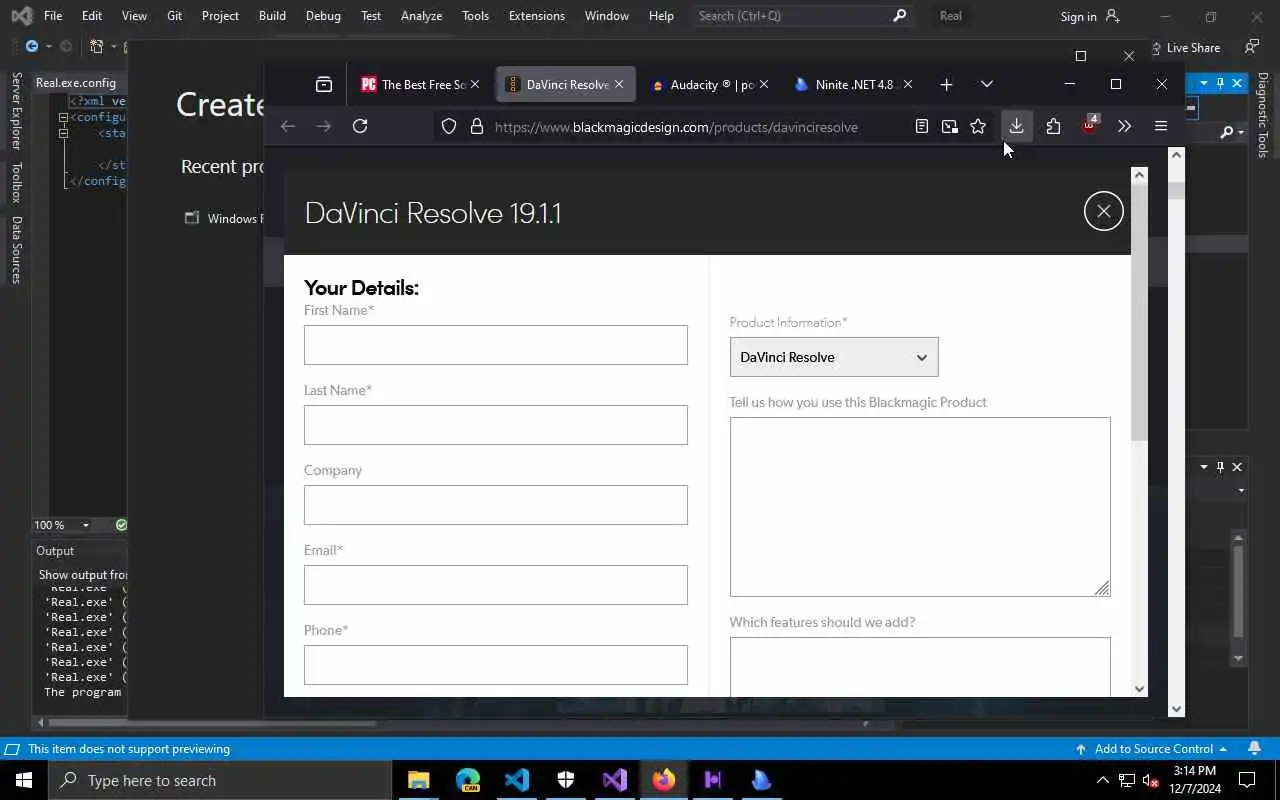The image size is (1280, 800).
Task: Close the DaVinci Resolve browser tab
Action: click(619, 84)
